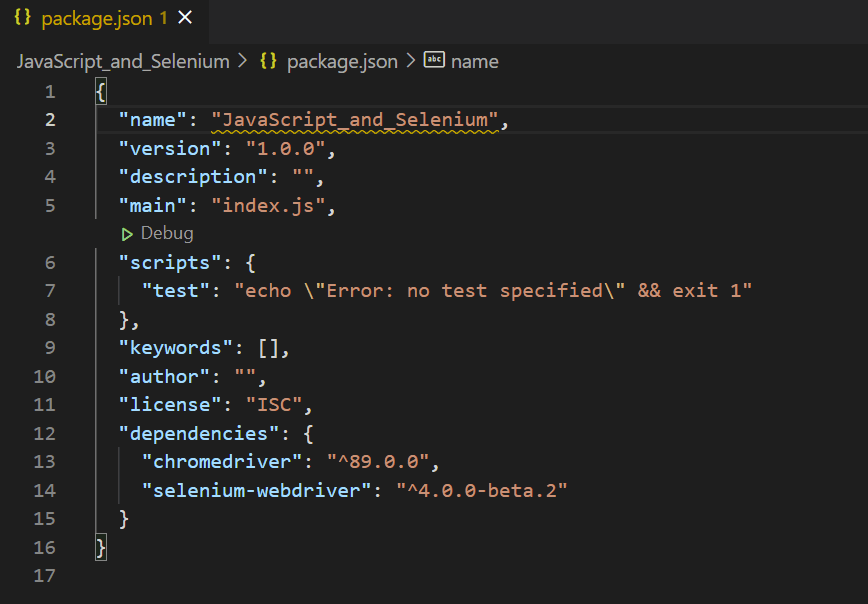This screenshot has height=604, width=868.
Task: Click the closing brace on line 16
Action: click(100, 548)
